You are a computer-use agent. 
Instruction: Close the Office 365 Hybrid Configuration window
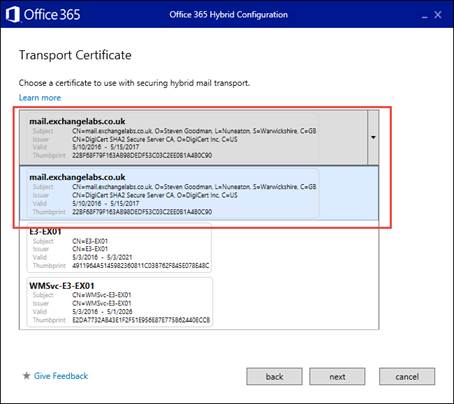438,15
